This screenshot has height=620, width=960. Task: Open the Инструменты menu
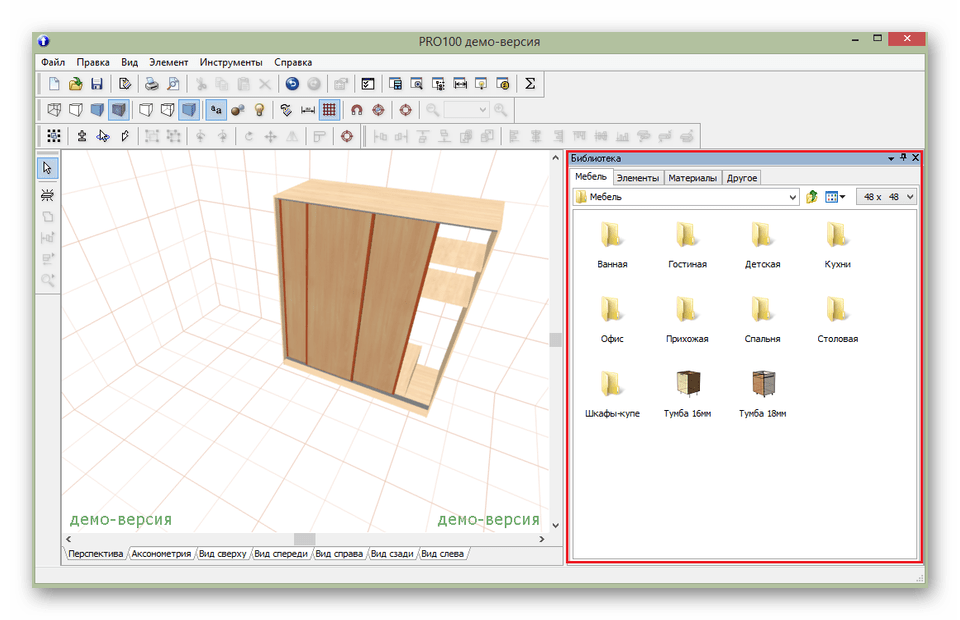coord(231,62)
